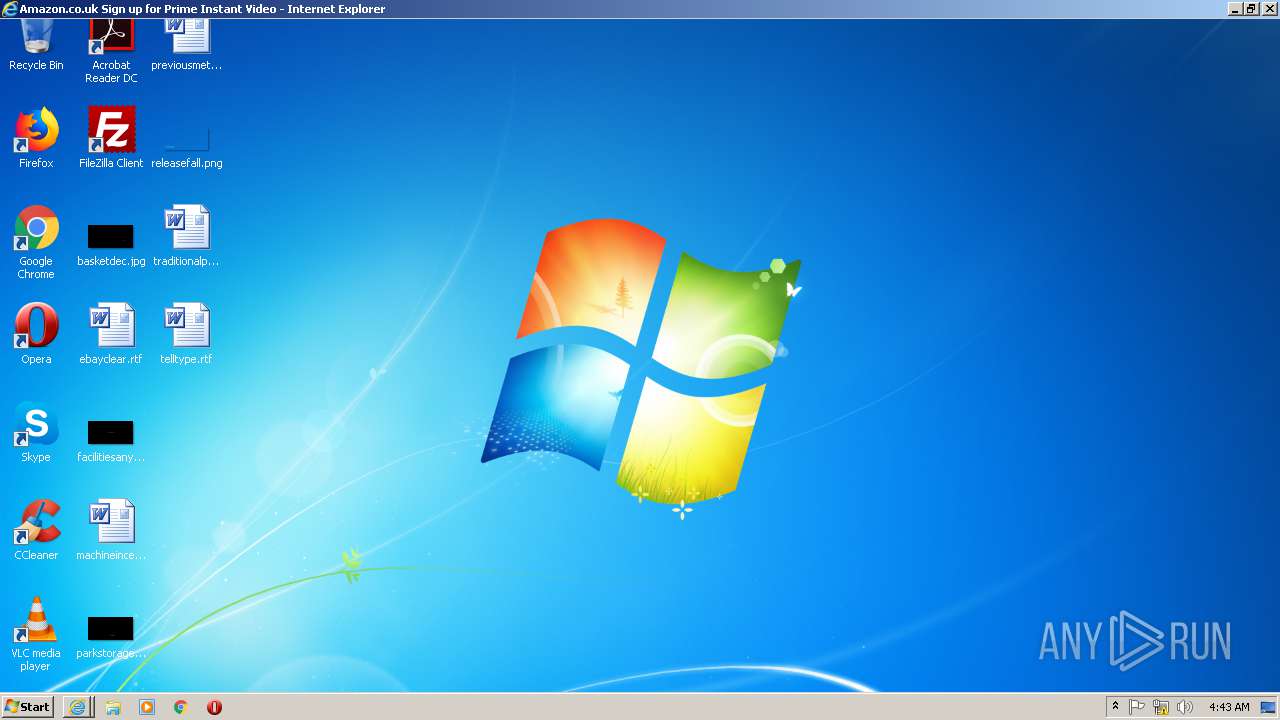Open the Start menu
This screenshot has width=1280, height=720.
click(27, 707)
